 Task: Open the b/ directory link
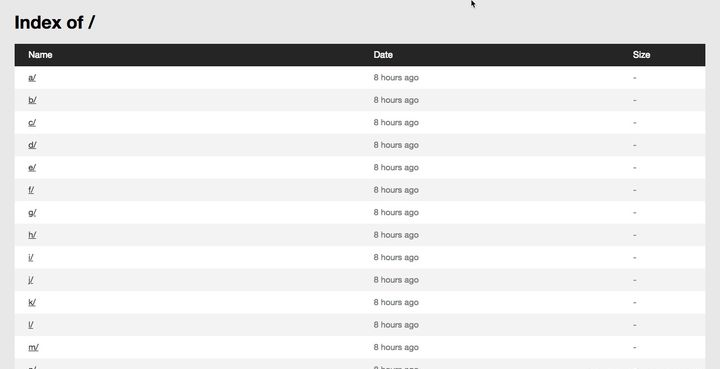click(32, 100)
